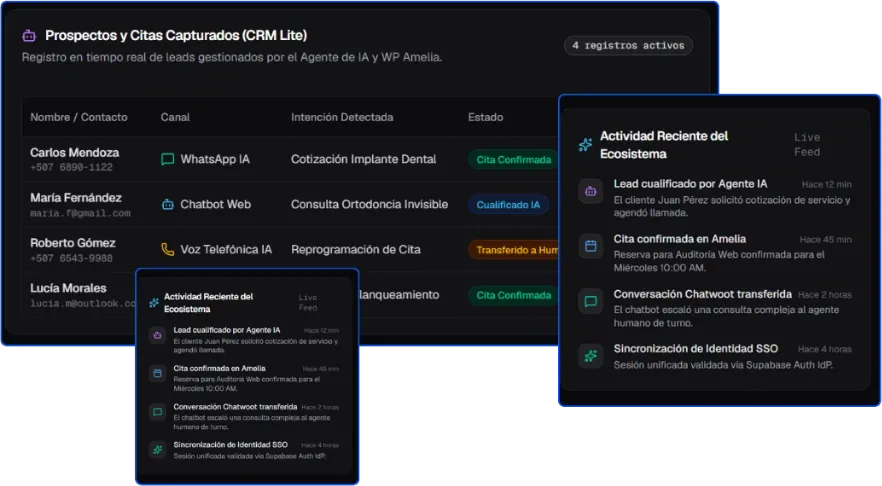Image resolution: width=882 pixels, height=486 pixels.
Task: Open Lead cualificado por Agente IA in small panel
Action: 227,330
